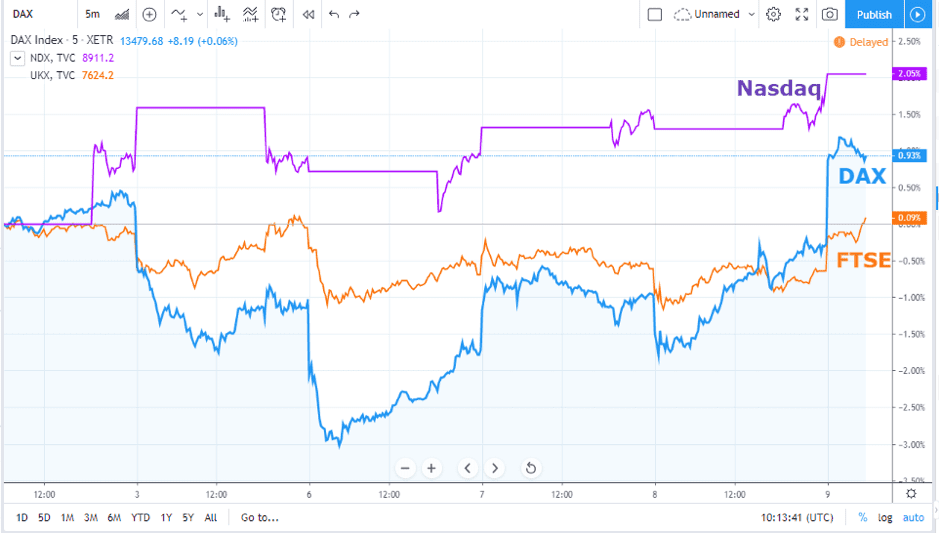Toggle the percent scale at bottom right
This screenshot has width=939, height=533.
click(x=863, y=517)
